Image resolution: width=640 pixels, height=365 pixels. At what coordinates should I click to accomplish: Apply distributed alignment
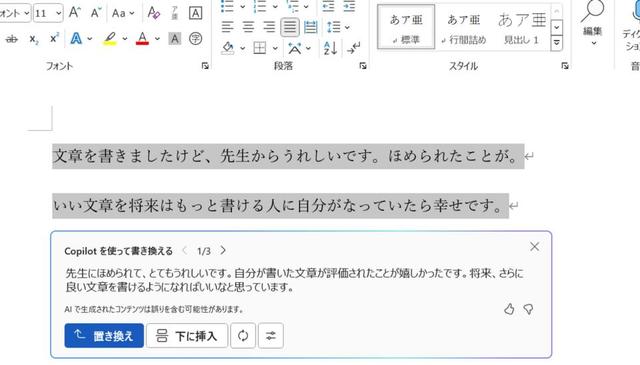311,27
